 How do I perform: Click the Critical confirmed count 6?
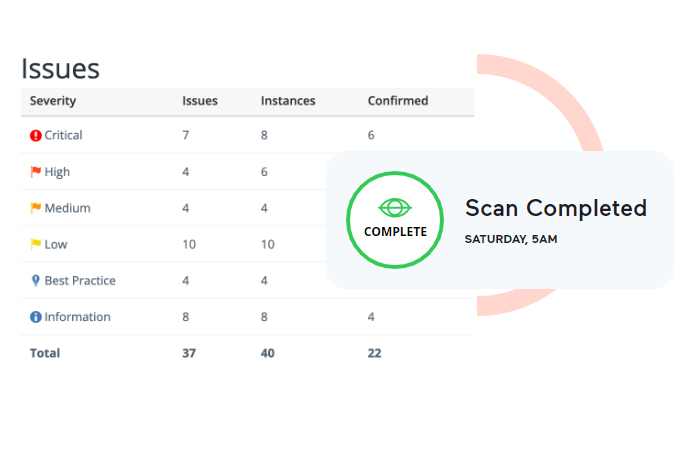[371, 135]
